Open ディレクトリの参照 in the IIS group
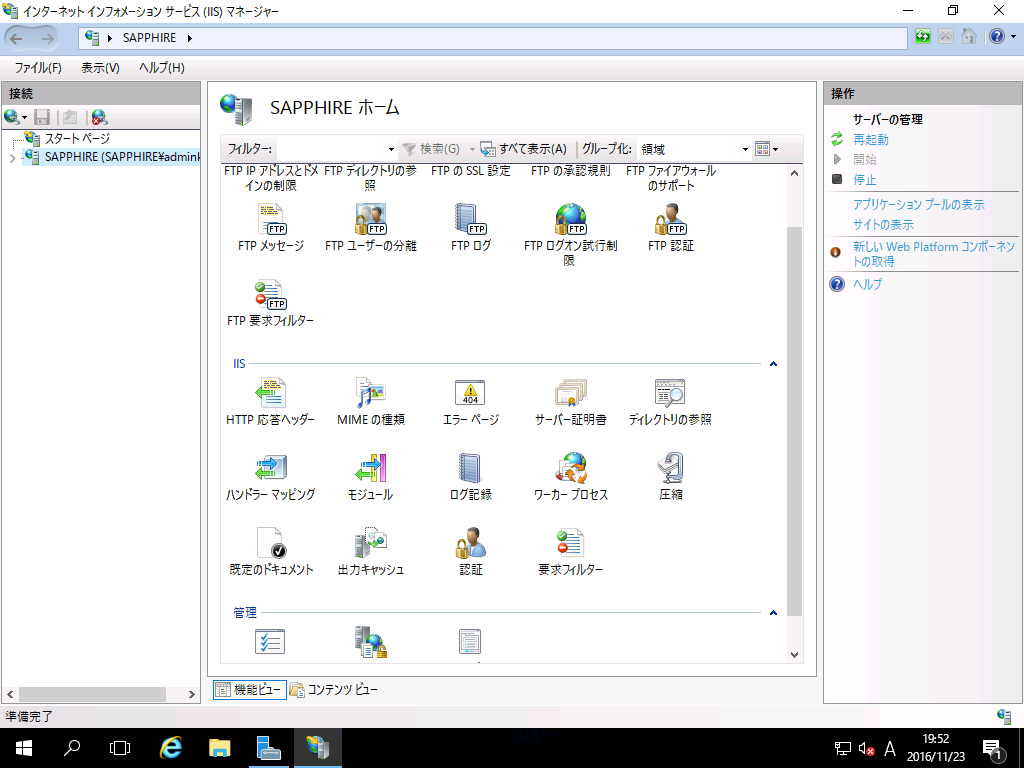The width and height of the screenshot is (1024, 768). 671,402
